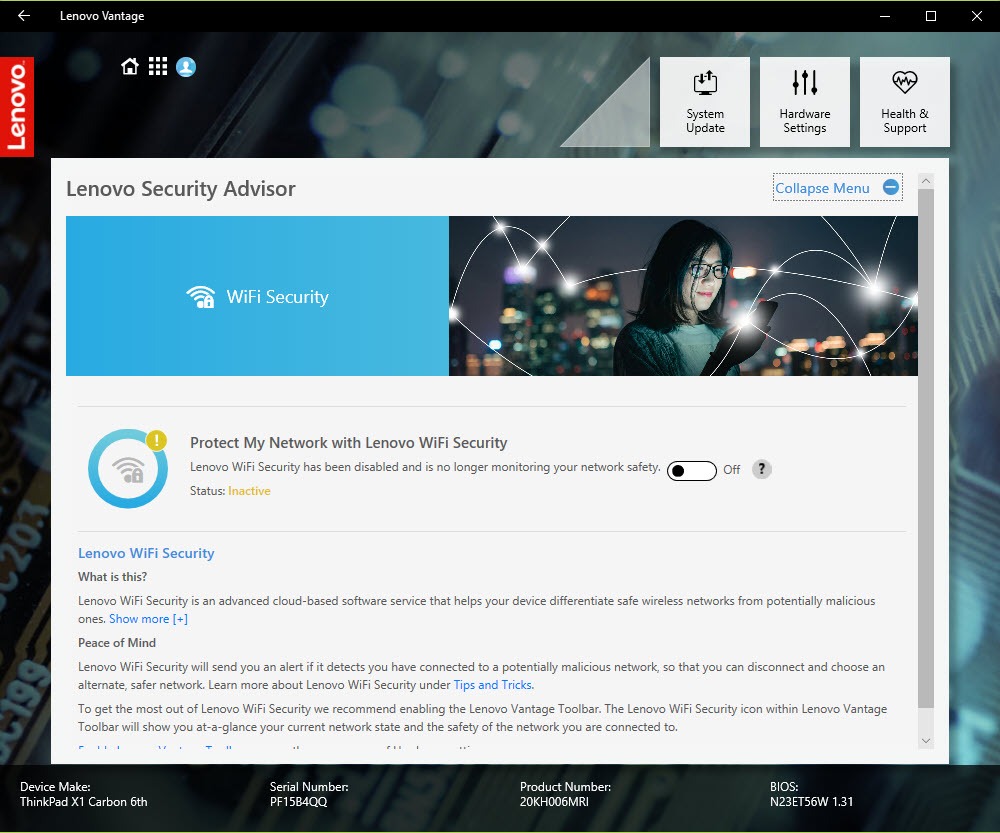Click scrollbar down arrow
The image size is (1000, 833).
(926, 741)
